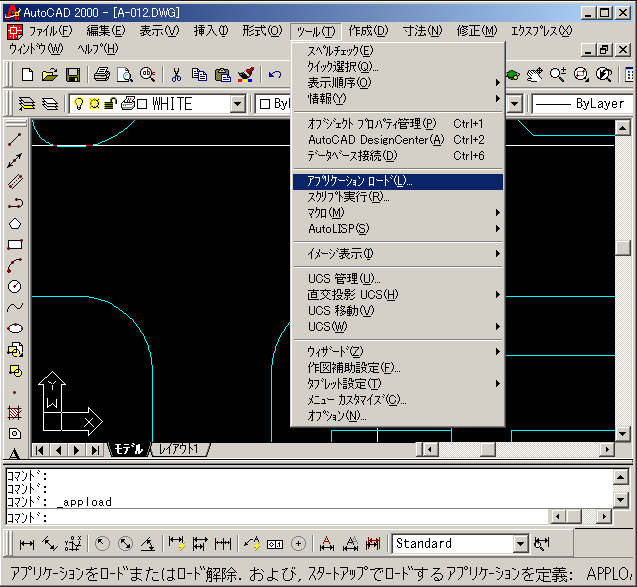Open the WHITE layer dropdown arrow
The image size is (637, 587).
(238, 104)
